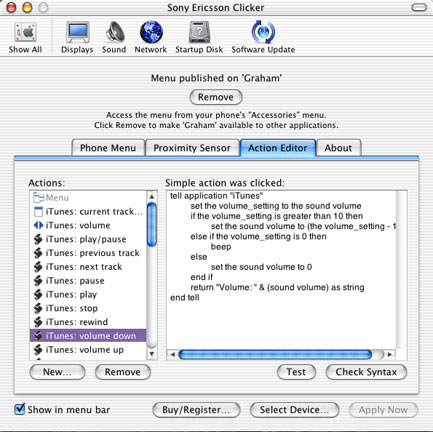The width and height of the screenshot is (433, 432).
Task: Click the Actions list vertical scroll thumb
Action: [152, 225]
